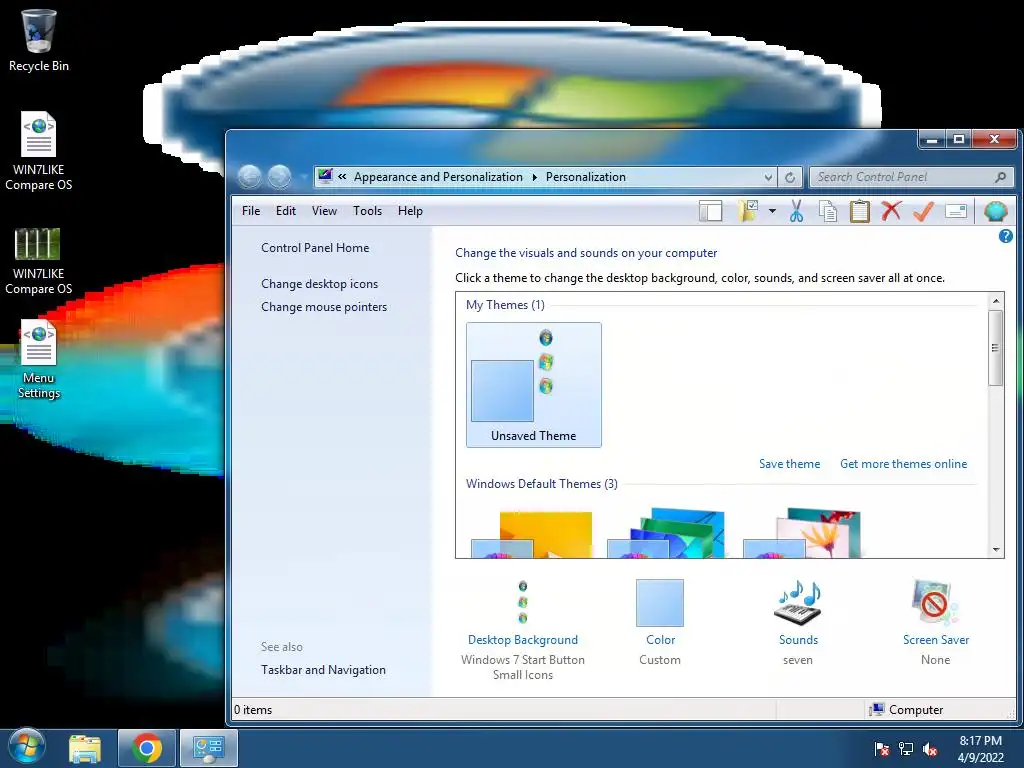This screenshot has height=768, width=1024.
Task: Click the Save theme link
Action: (790, 464)
